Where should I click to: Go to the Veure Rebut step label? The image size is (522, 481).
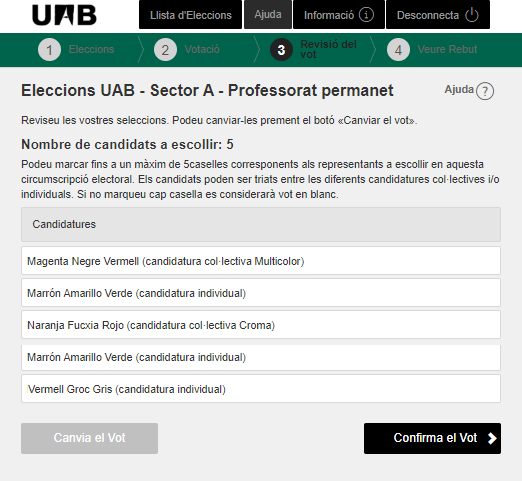[447, 49]
